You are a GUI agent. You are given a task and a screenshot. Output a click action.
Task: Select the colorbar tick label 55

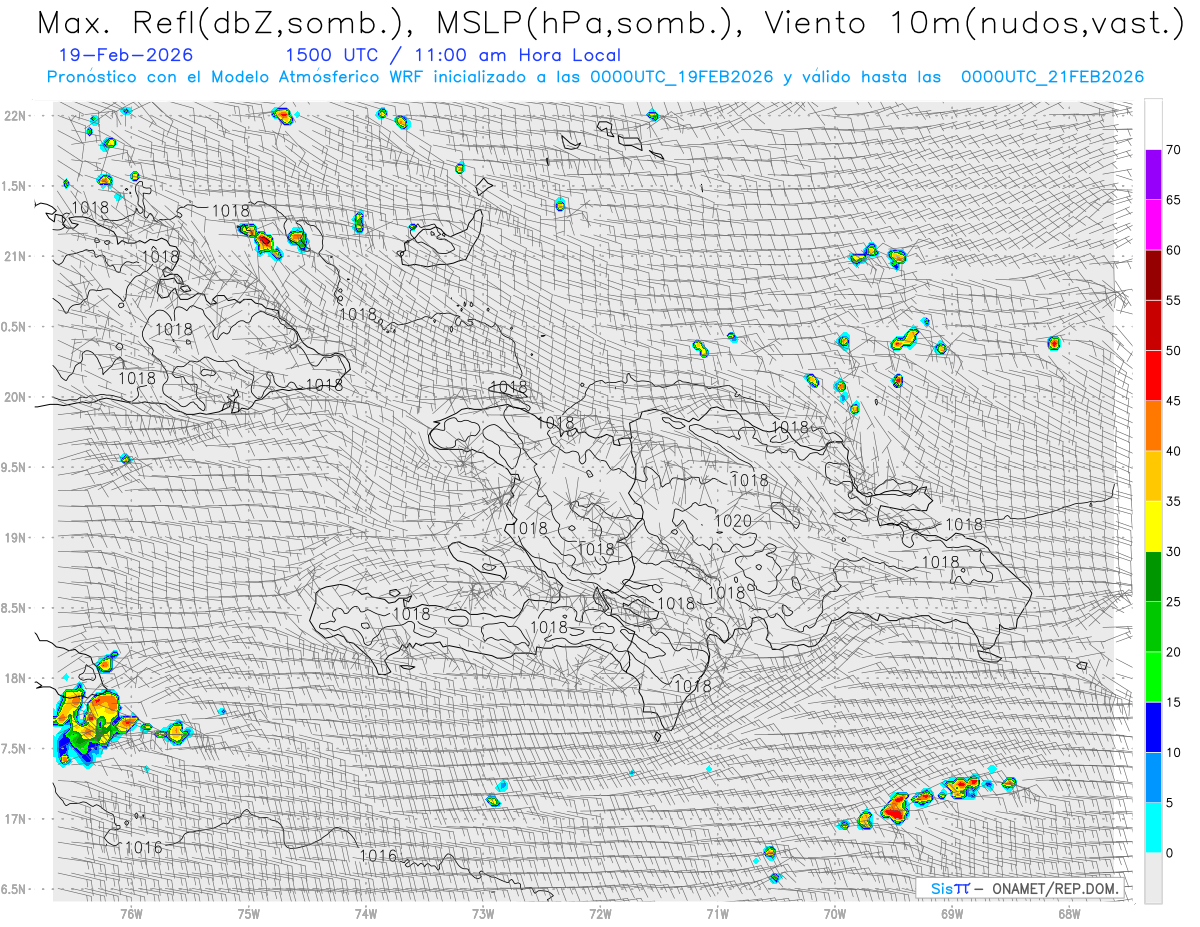(x=1173, y=300)
